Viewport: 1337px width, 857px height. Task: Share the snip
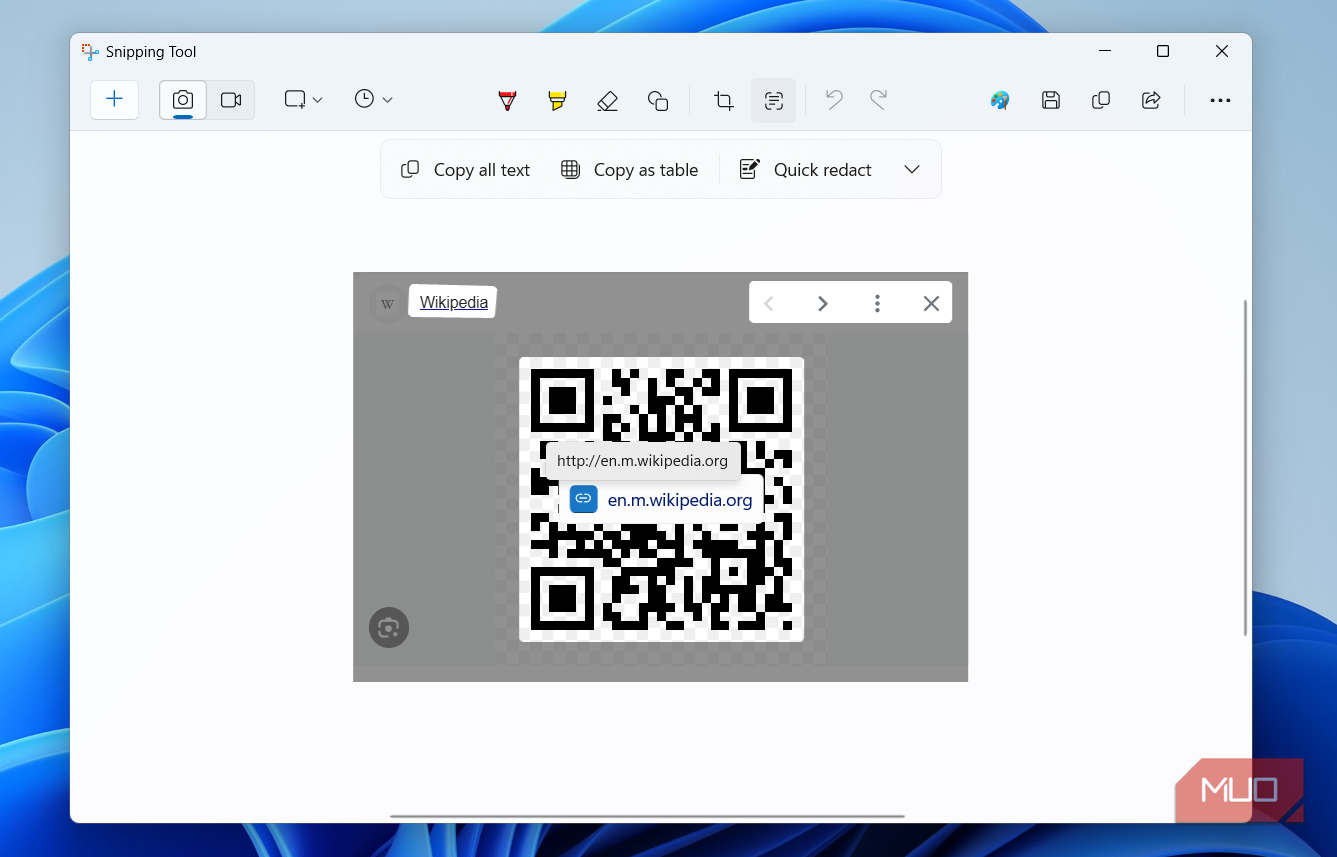click(x=1151, y=100)
